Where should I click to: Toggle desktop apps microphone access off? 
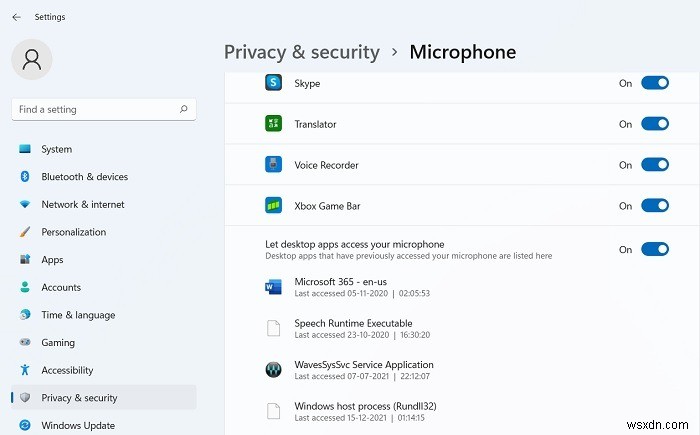655,249
